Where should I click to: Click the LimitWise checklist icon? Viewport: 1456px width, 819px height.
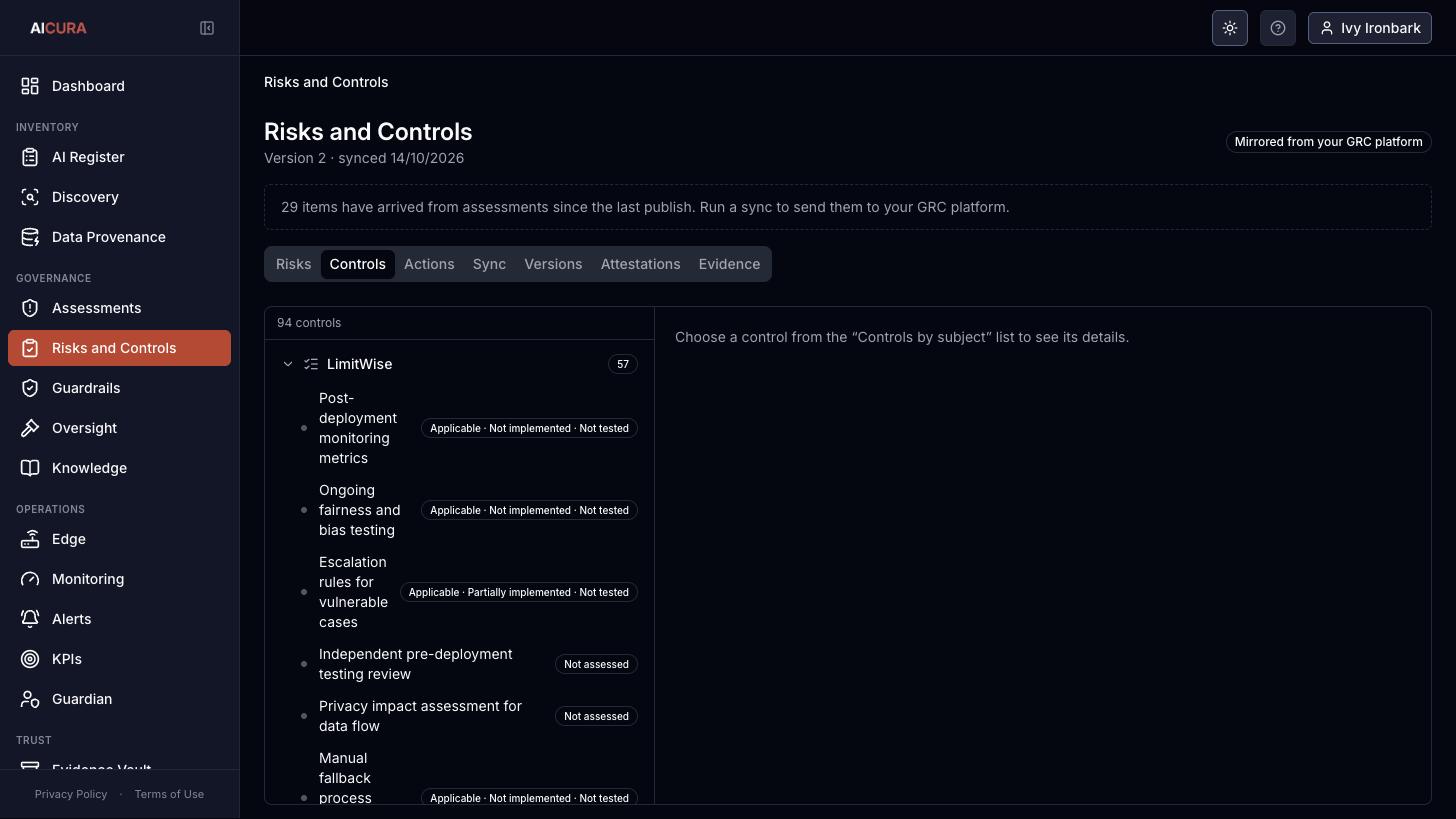pos(311,364)
